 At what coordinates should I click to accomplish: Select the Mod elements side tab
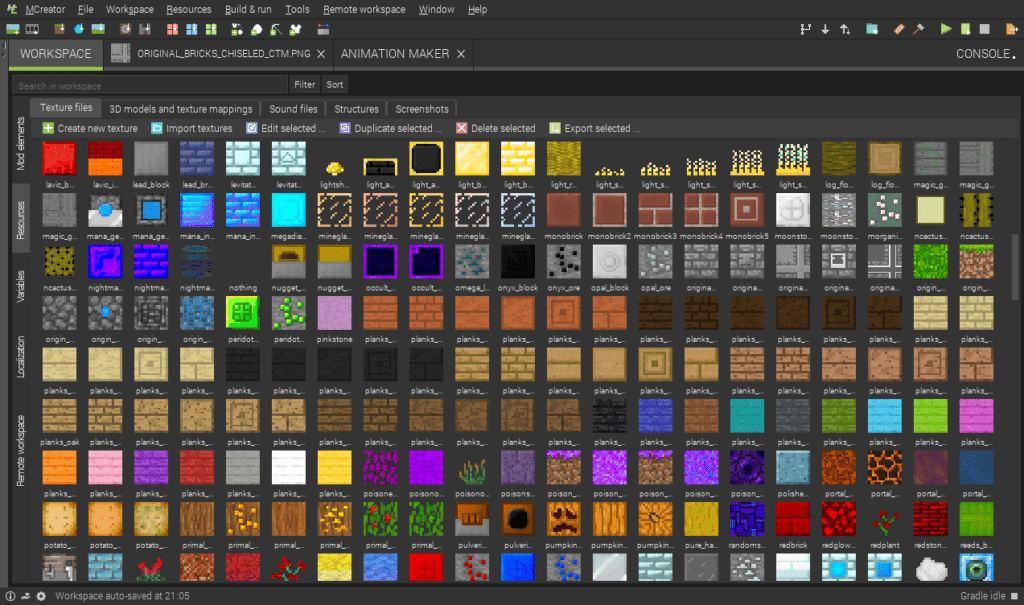20,144
